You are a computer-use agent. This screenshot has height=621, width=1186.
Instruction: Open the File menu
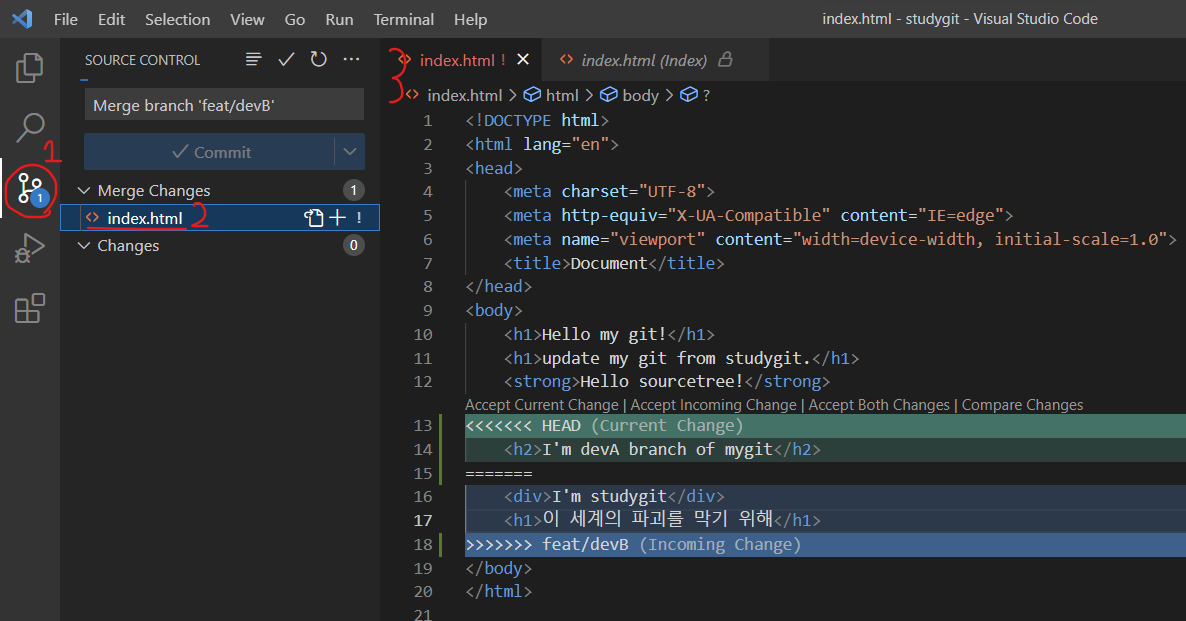(66, 20)
